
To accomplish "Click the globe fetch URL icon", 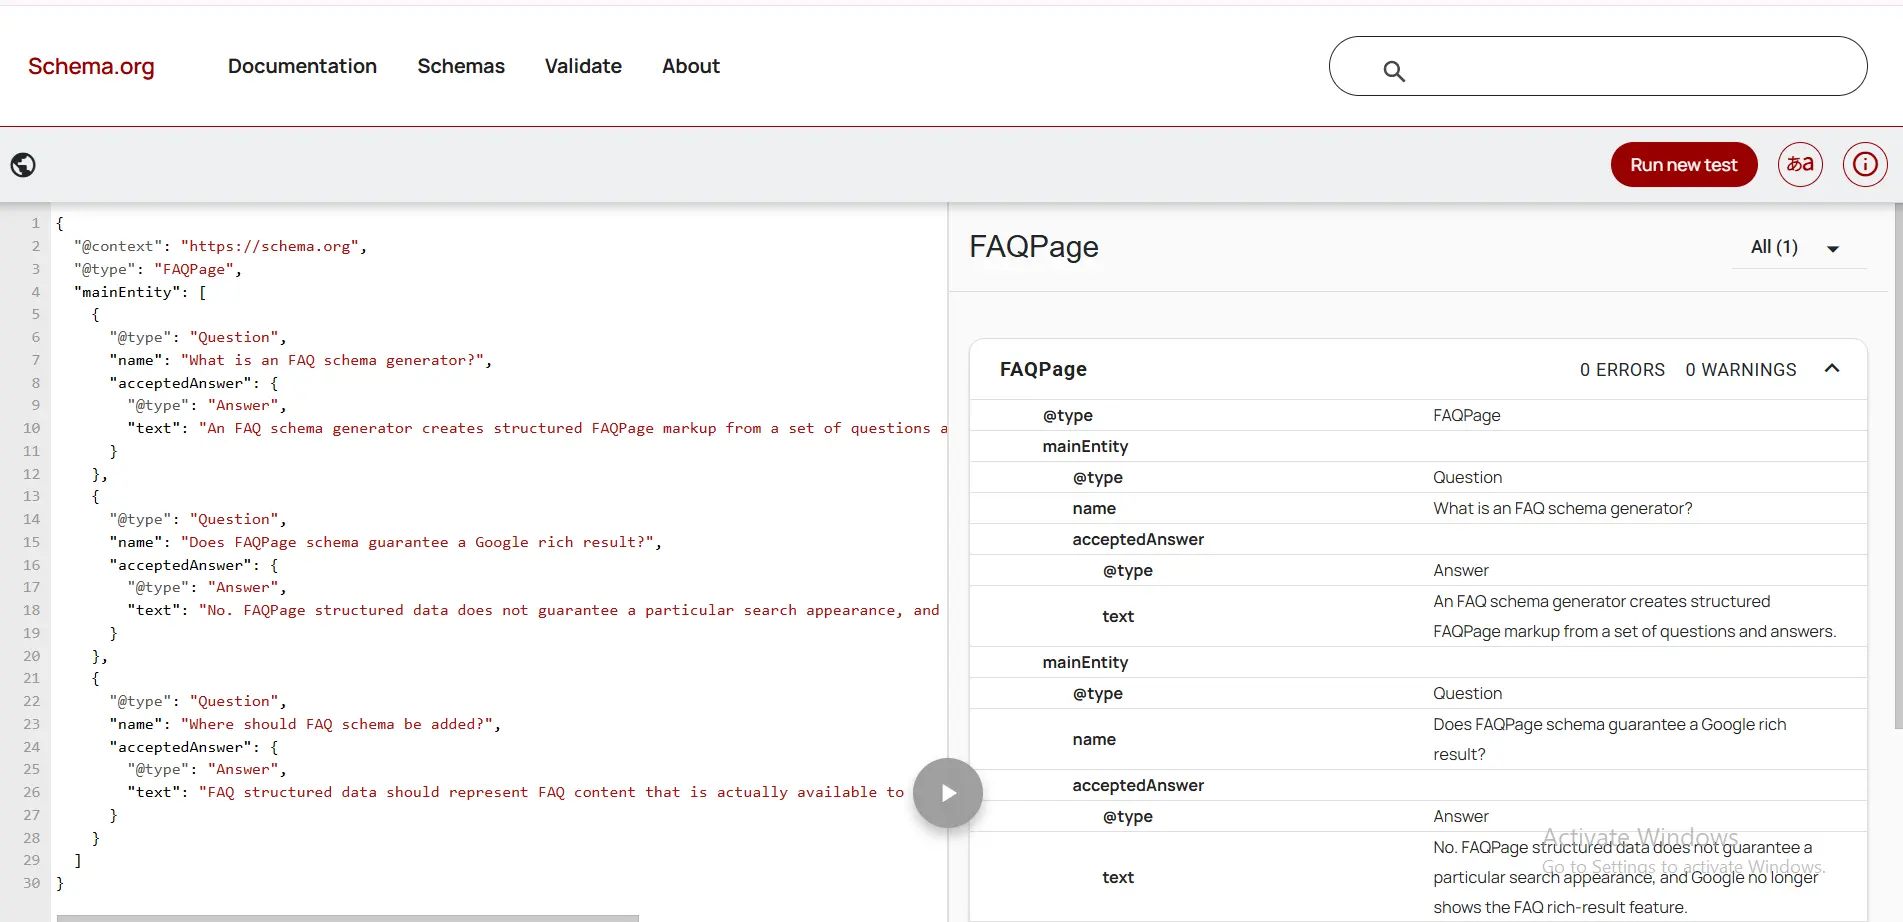I will (23, 165).
